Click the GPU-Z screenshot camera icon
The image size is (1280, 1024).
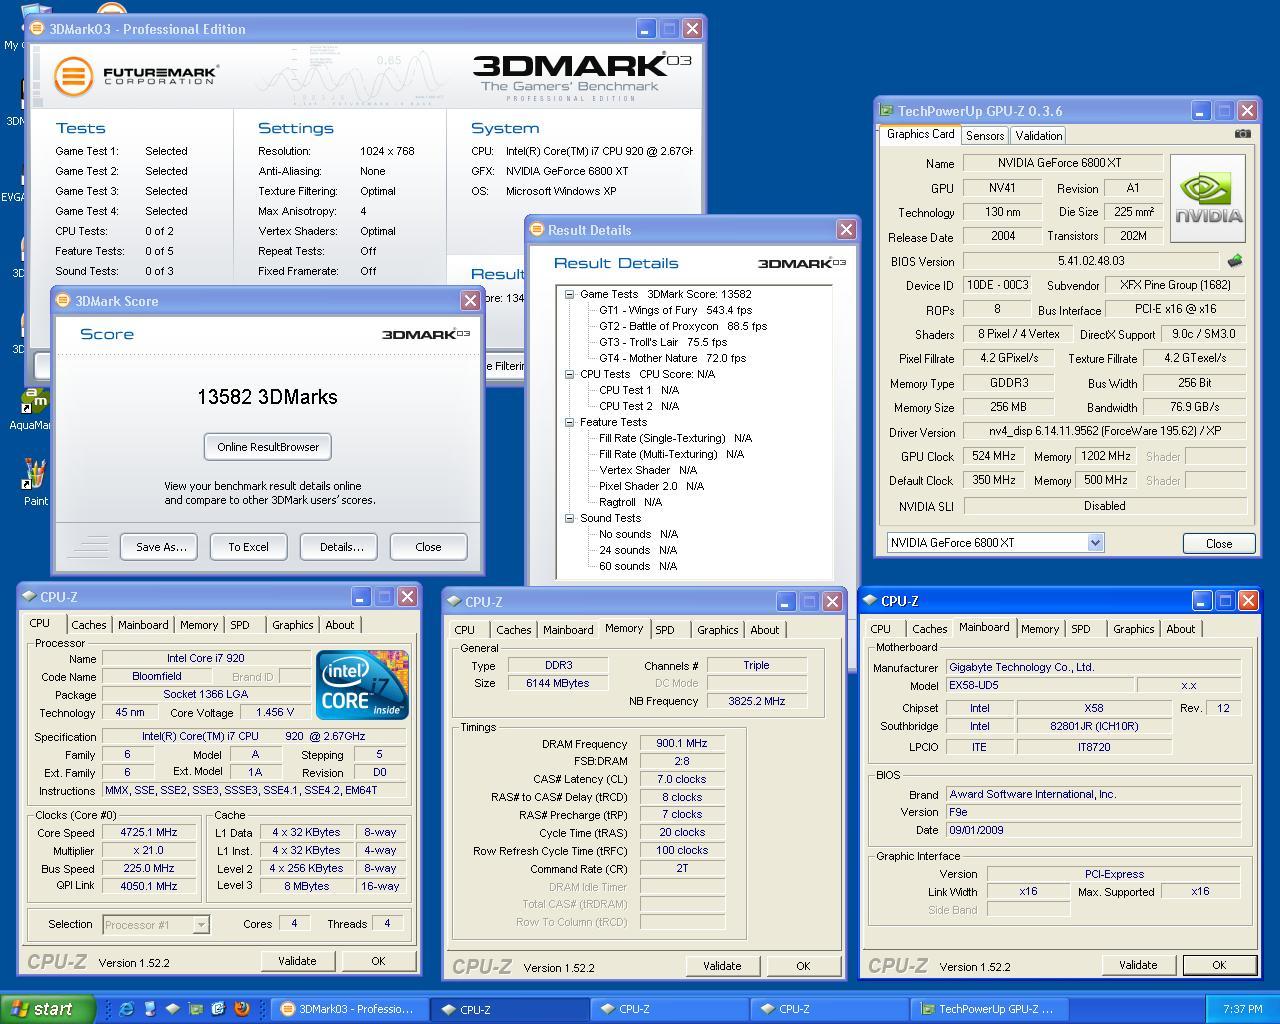coord(1242,133)
